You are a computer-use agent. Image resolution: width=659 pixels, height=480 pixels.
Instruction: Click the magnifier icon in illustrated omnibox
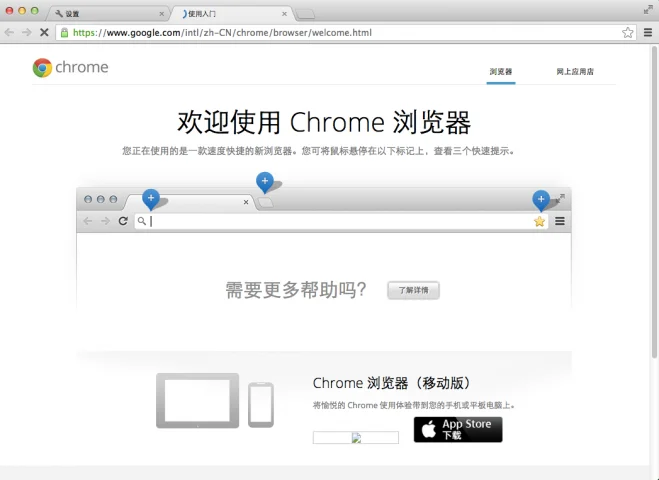142,221
